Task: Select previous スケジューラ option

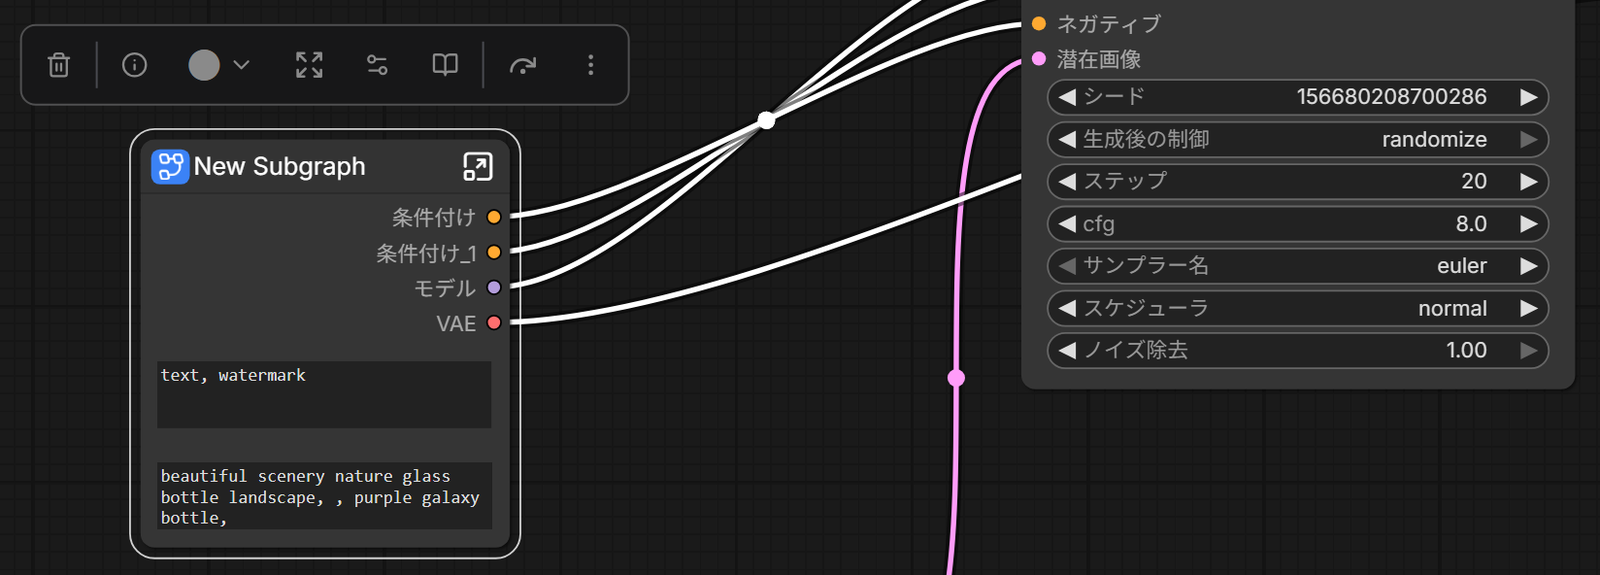Action: tap(1067, 308)
